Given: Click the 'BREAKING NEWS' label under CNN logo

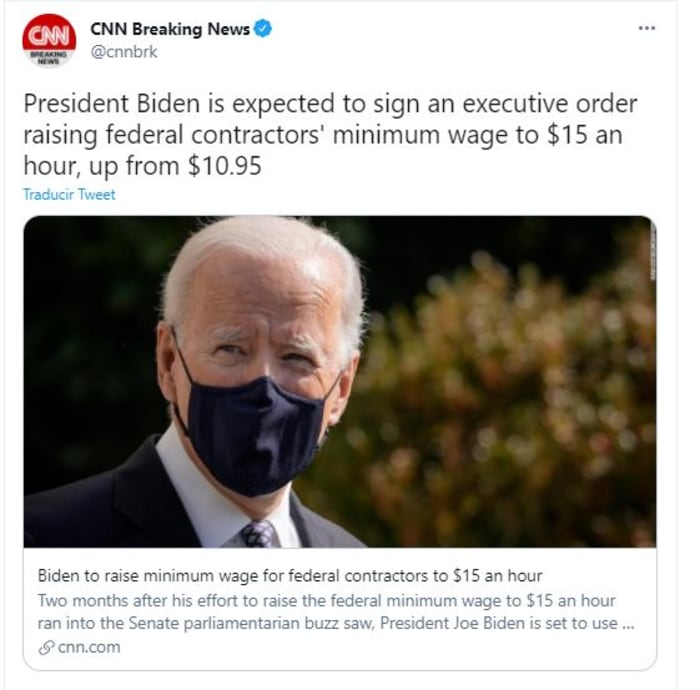Looking at the screenshot, I should pos(49,58).
